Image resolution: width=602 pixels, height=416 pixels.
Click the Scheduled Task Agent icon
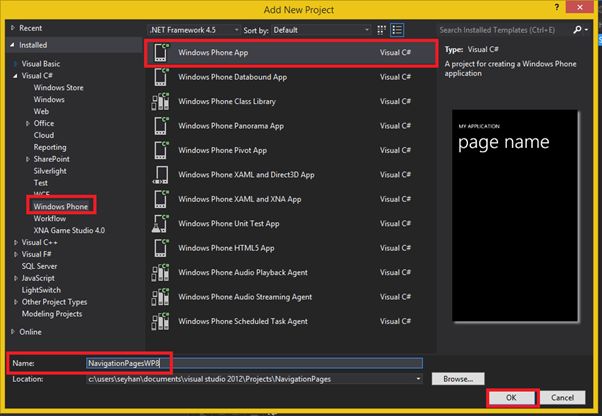[160, 321]
